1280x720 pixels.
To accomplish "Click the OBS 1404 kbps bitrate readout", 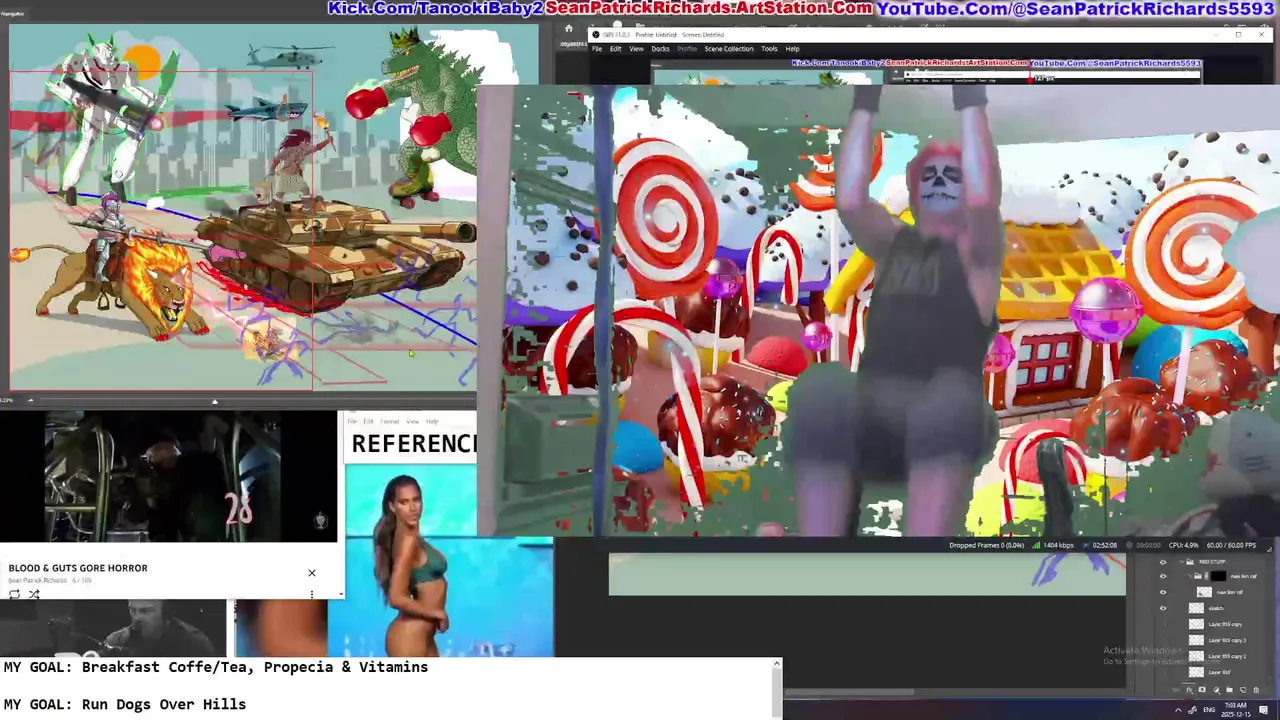I will point(1058,545).
